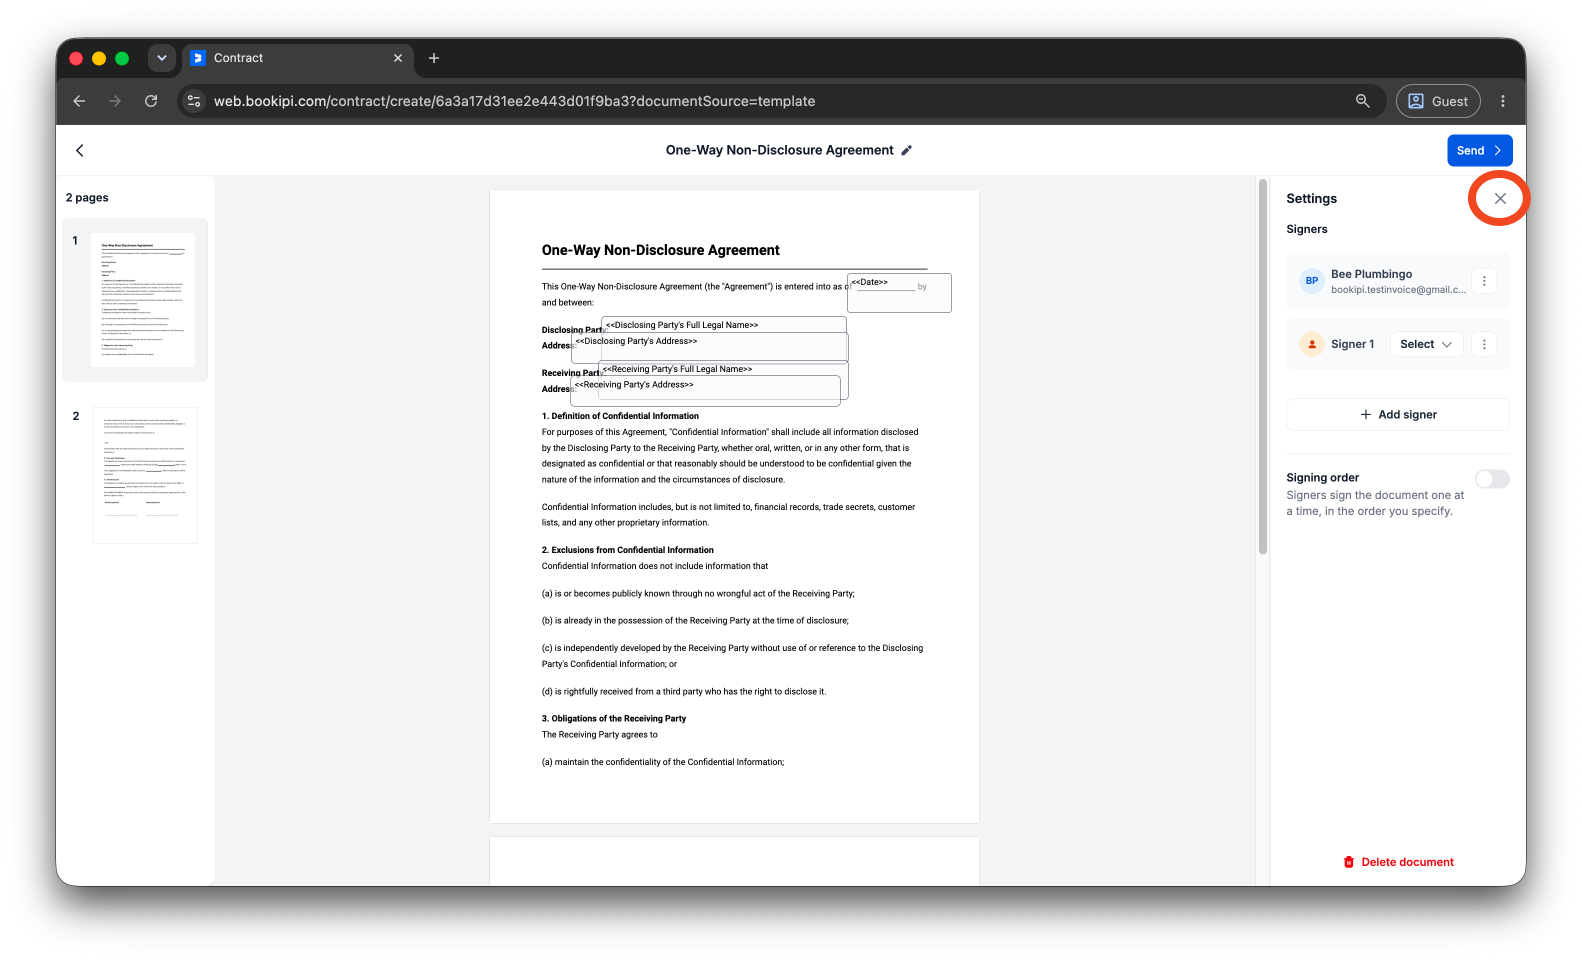Click the browser back arrow
The image size is (1582, 960).
click(x=79, y=101)
